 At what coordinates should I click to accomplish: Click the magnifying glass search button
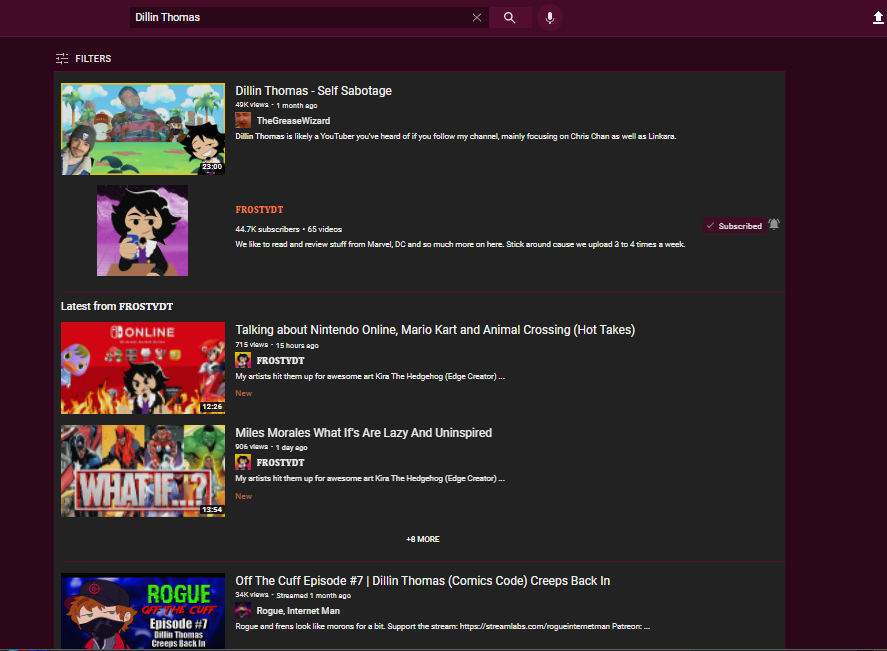510,18
